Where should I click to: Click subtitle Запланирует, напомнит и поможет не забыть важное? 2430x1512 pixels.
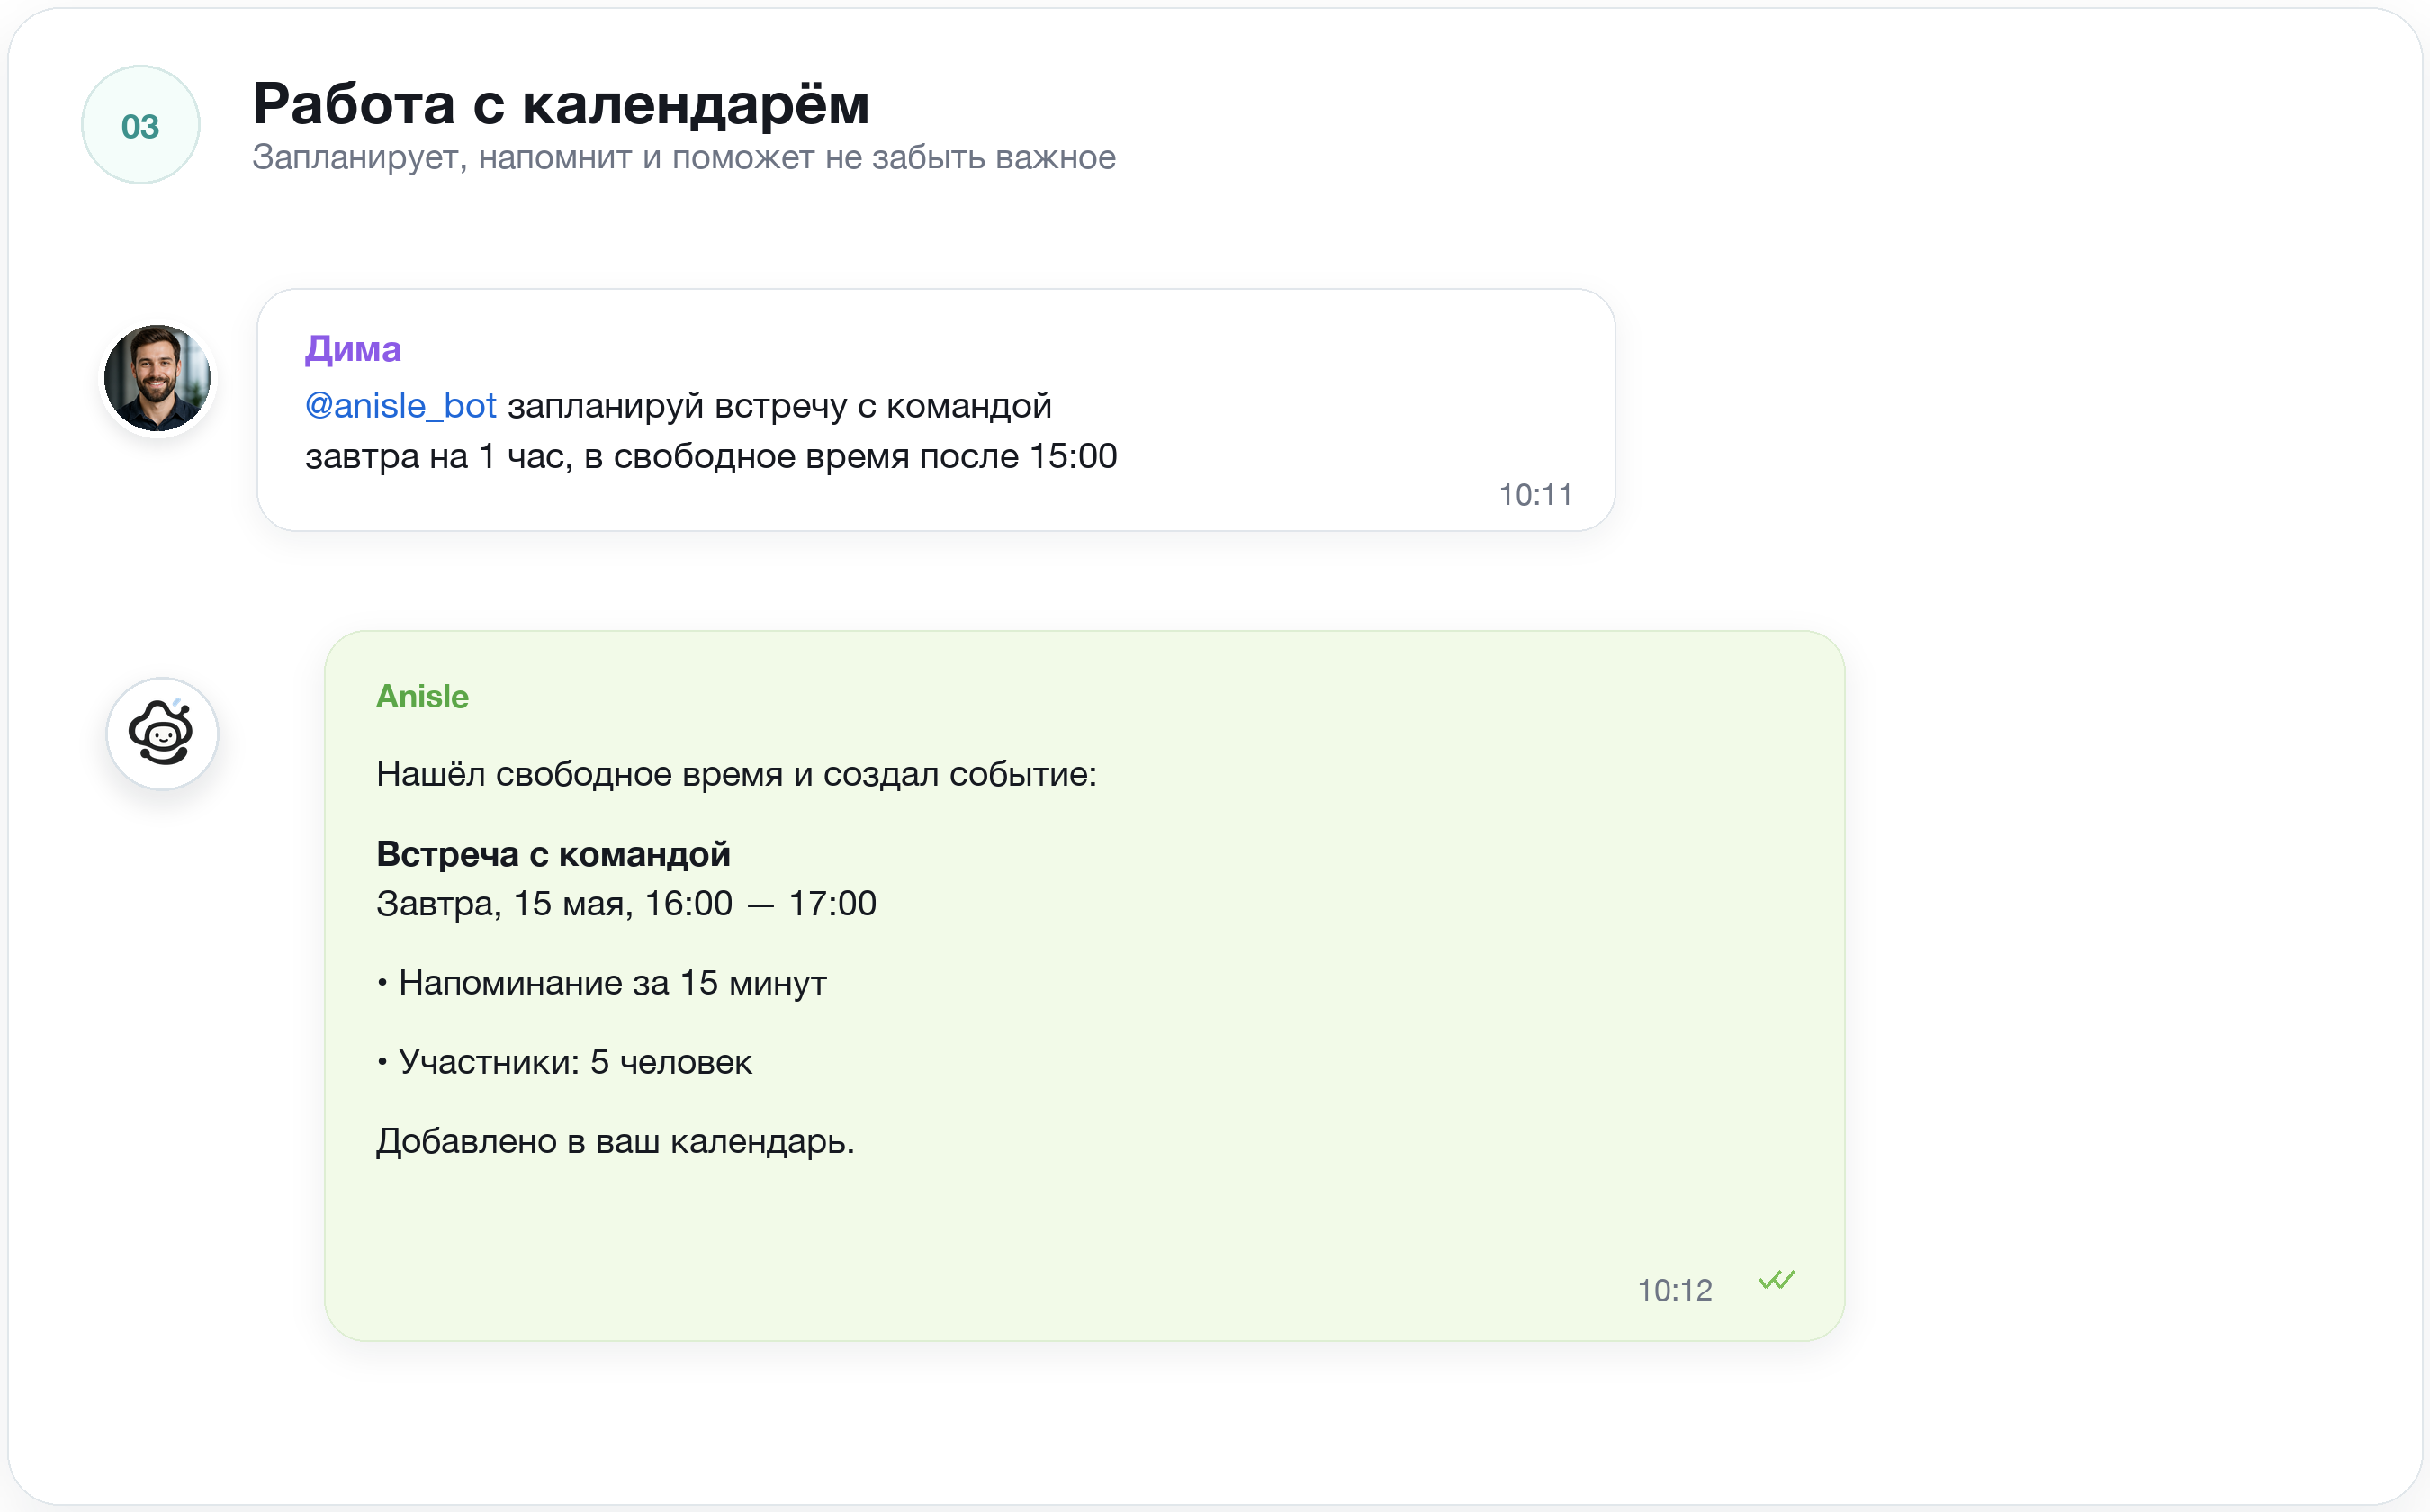(x=684, y=157)
